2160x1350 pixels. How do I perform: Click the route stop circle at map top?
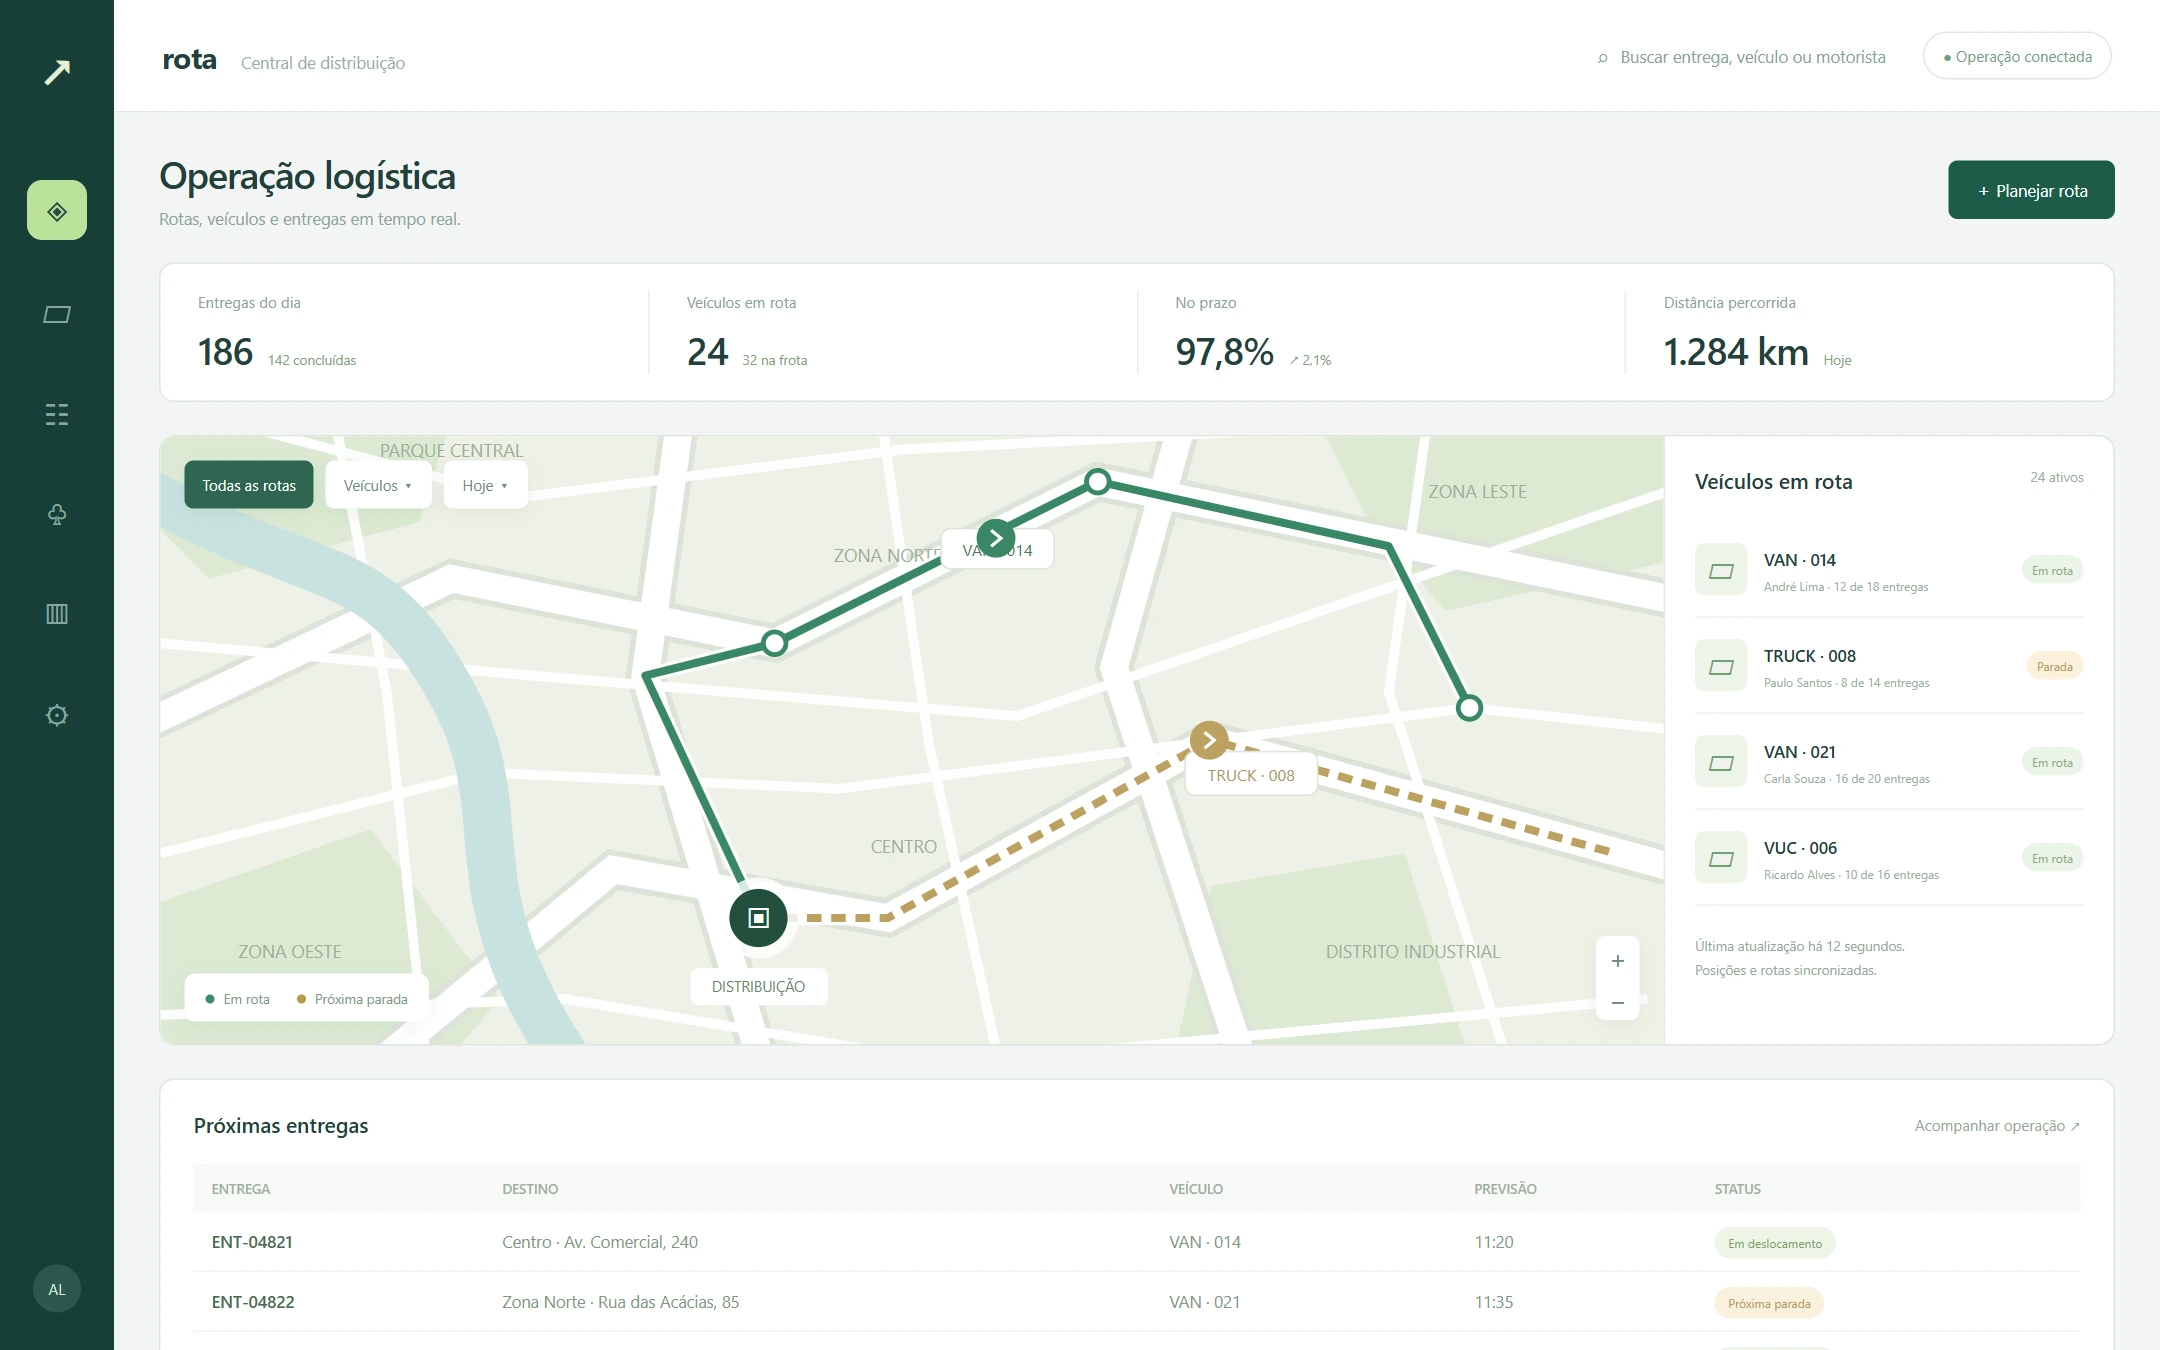(1098, 482)
